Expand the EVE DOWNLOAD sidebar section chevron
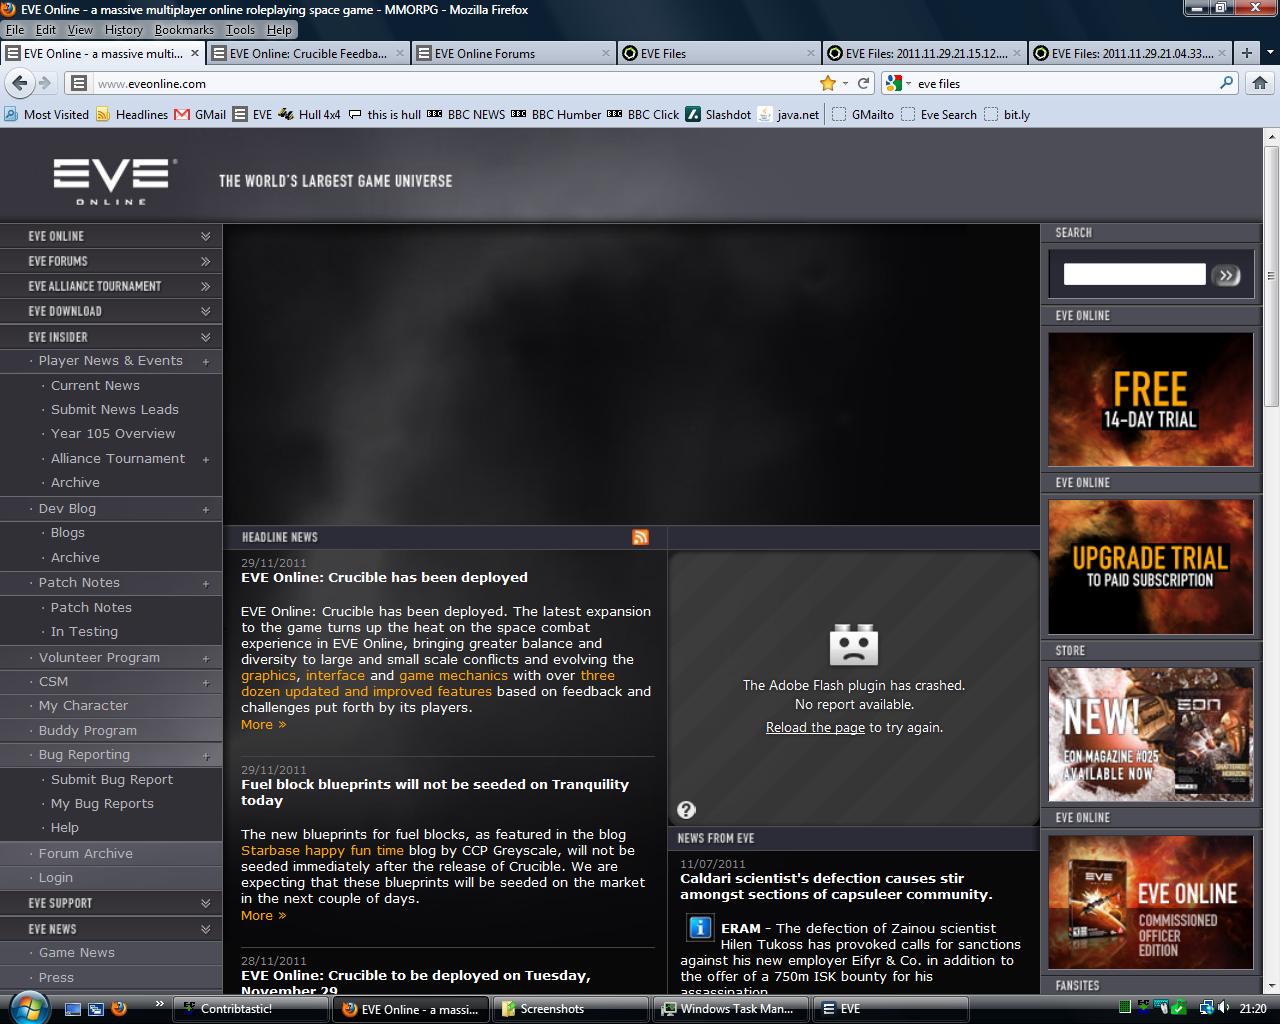Screen dimensions: 1280x1024 tap(205, 311)
